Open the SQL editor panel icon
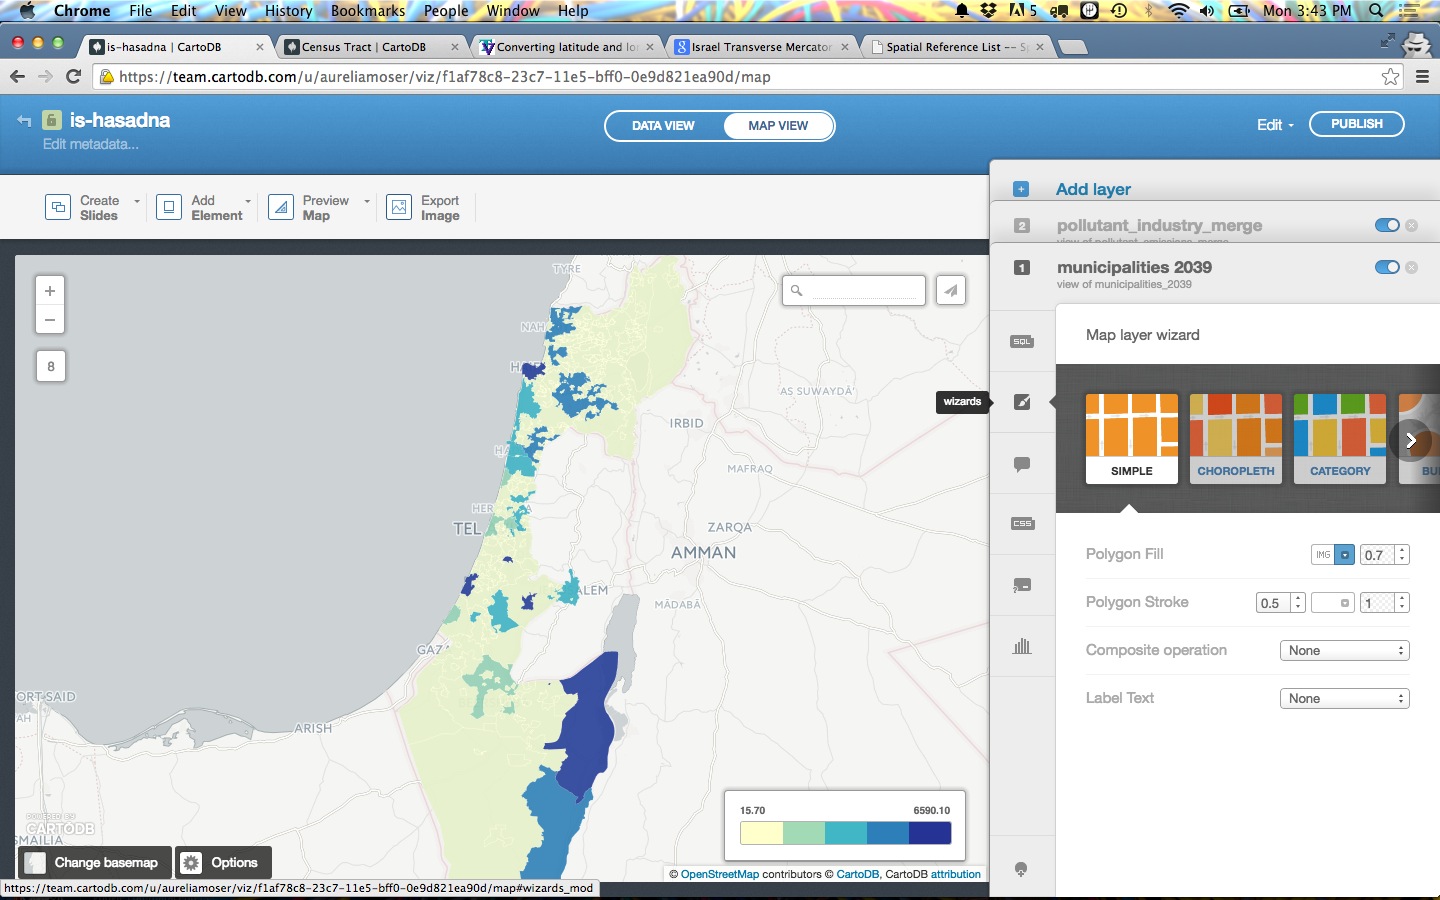 pyautogui.click(x=1021, y=341)
